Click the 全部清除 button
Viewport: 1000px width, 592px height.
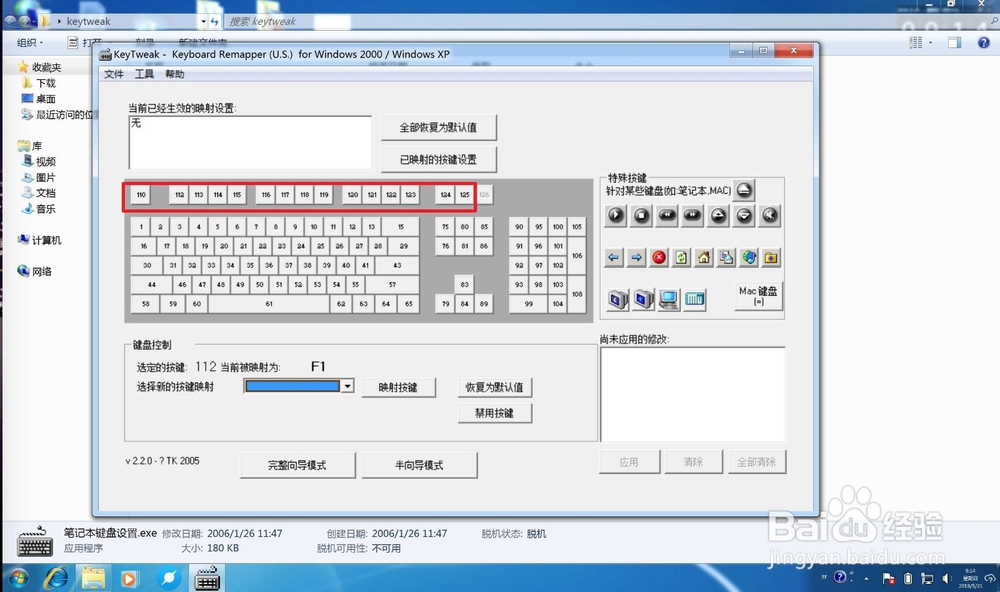click(x=757, y=462)
